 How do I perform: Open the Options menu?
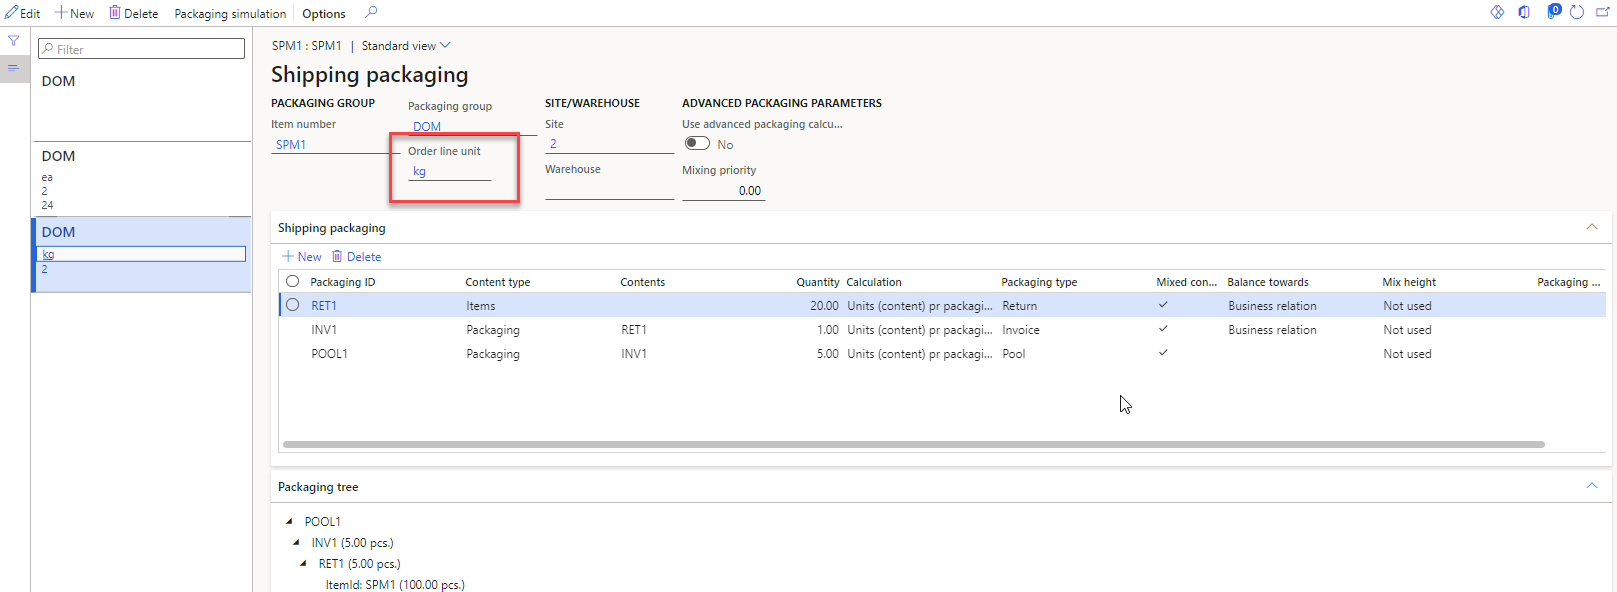tap(324, 14)
